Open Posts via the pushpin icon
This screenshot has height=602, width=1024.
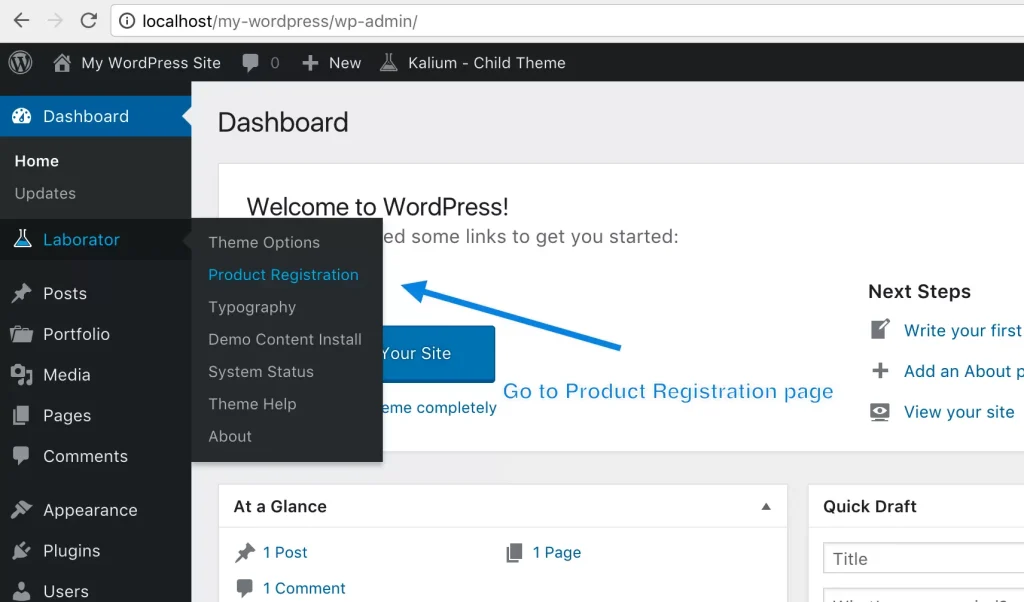coord(21,294)
